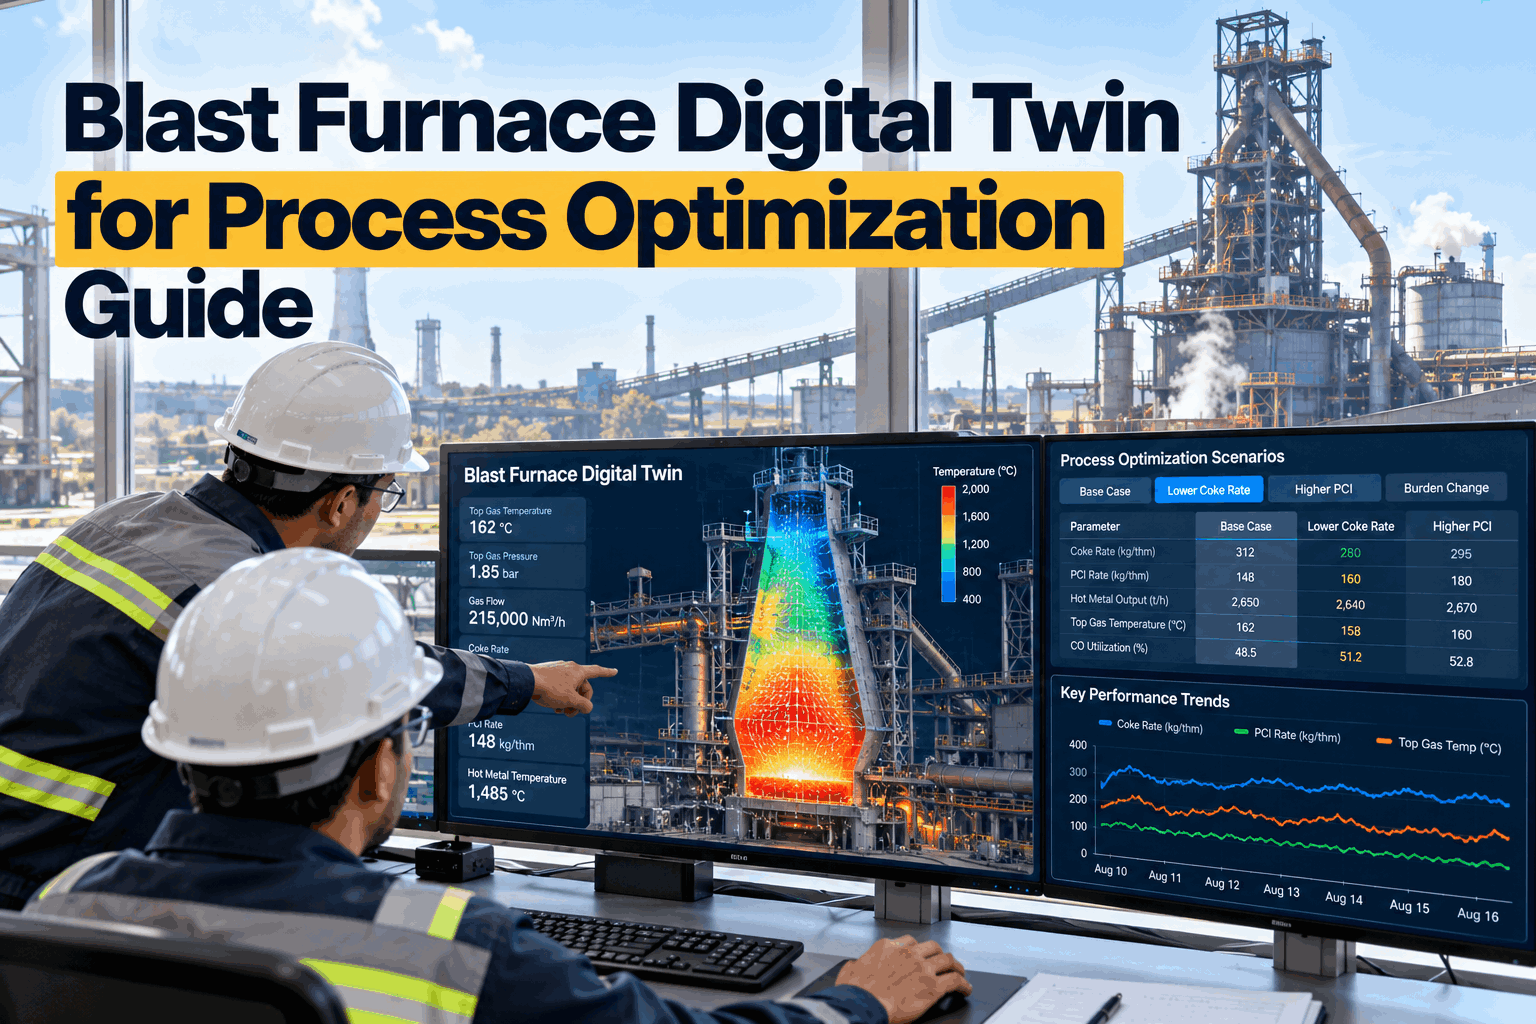Select the 'Coke Rate (kg/thm)' table row label
This screenshot has height=1024, width=1536.
pos(1112,551)
